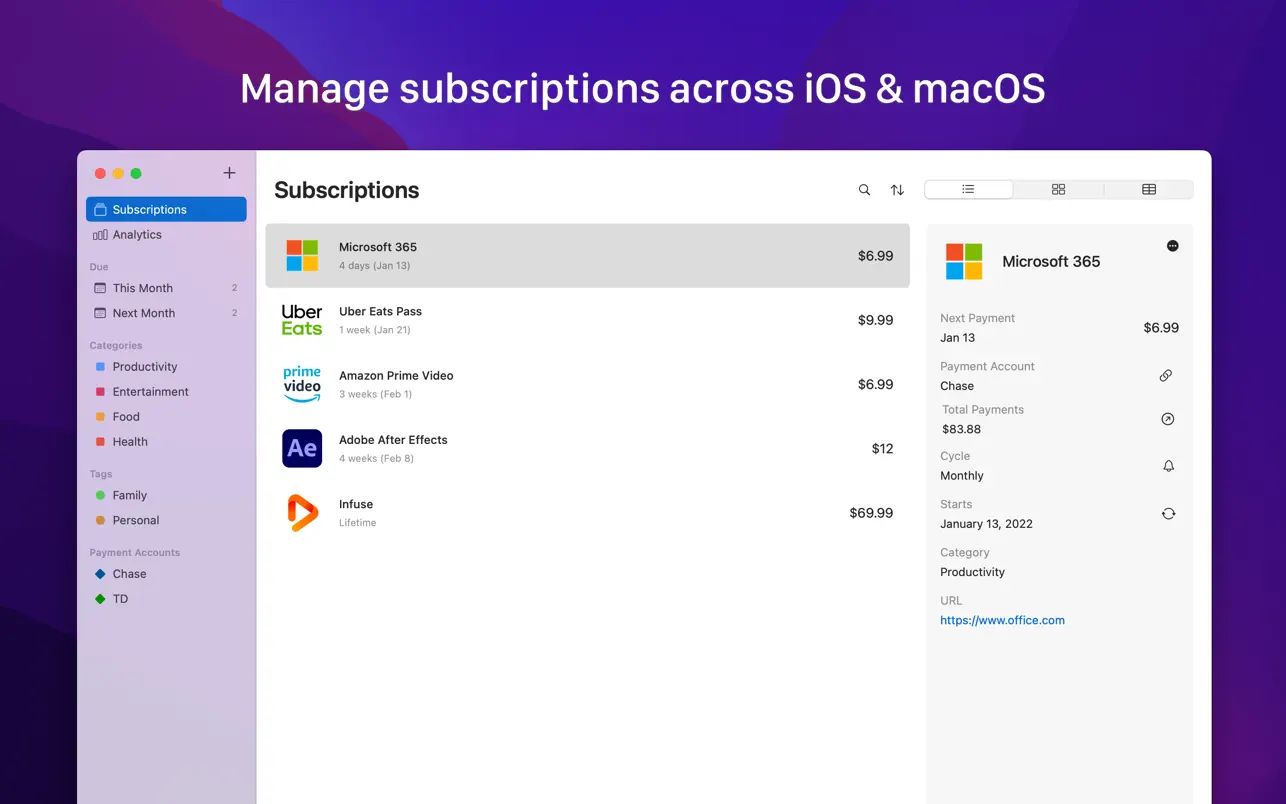Open the search icon in the toolbar

pyautogui.click(x=864, y=189)
